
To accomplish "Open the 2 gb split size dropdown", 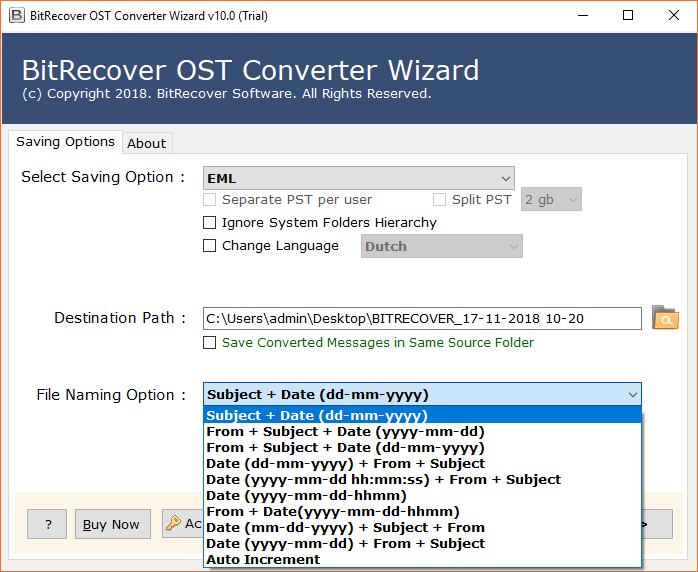I will 551,199.
